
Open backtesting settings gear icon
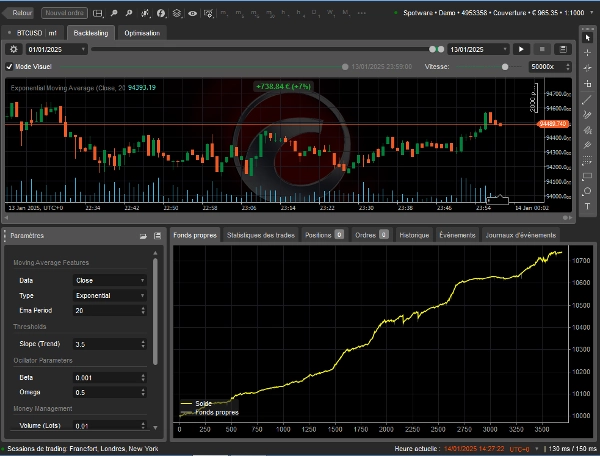click(x=14, y=49)
